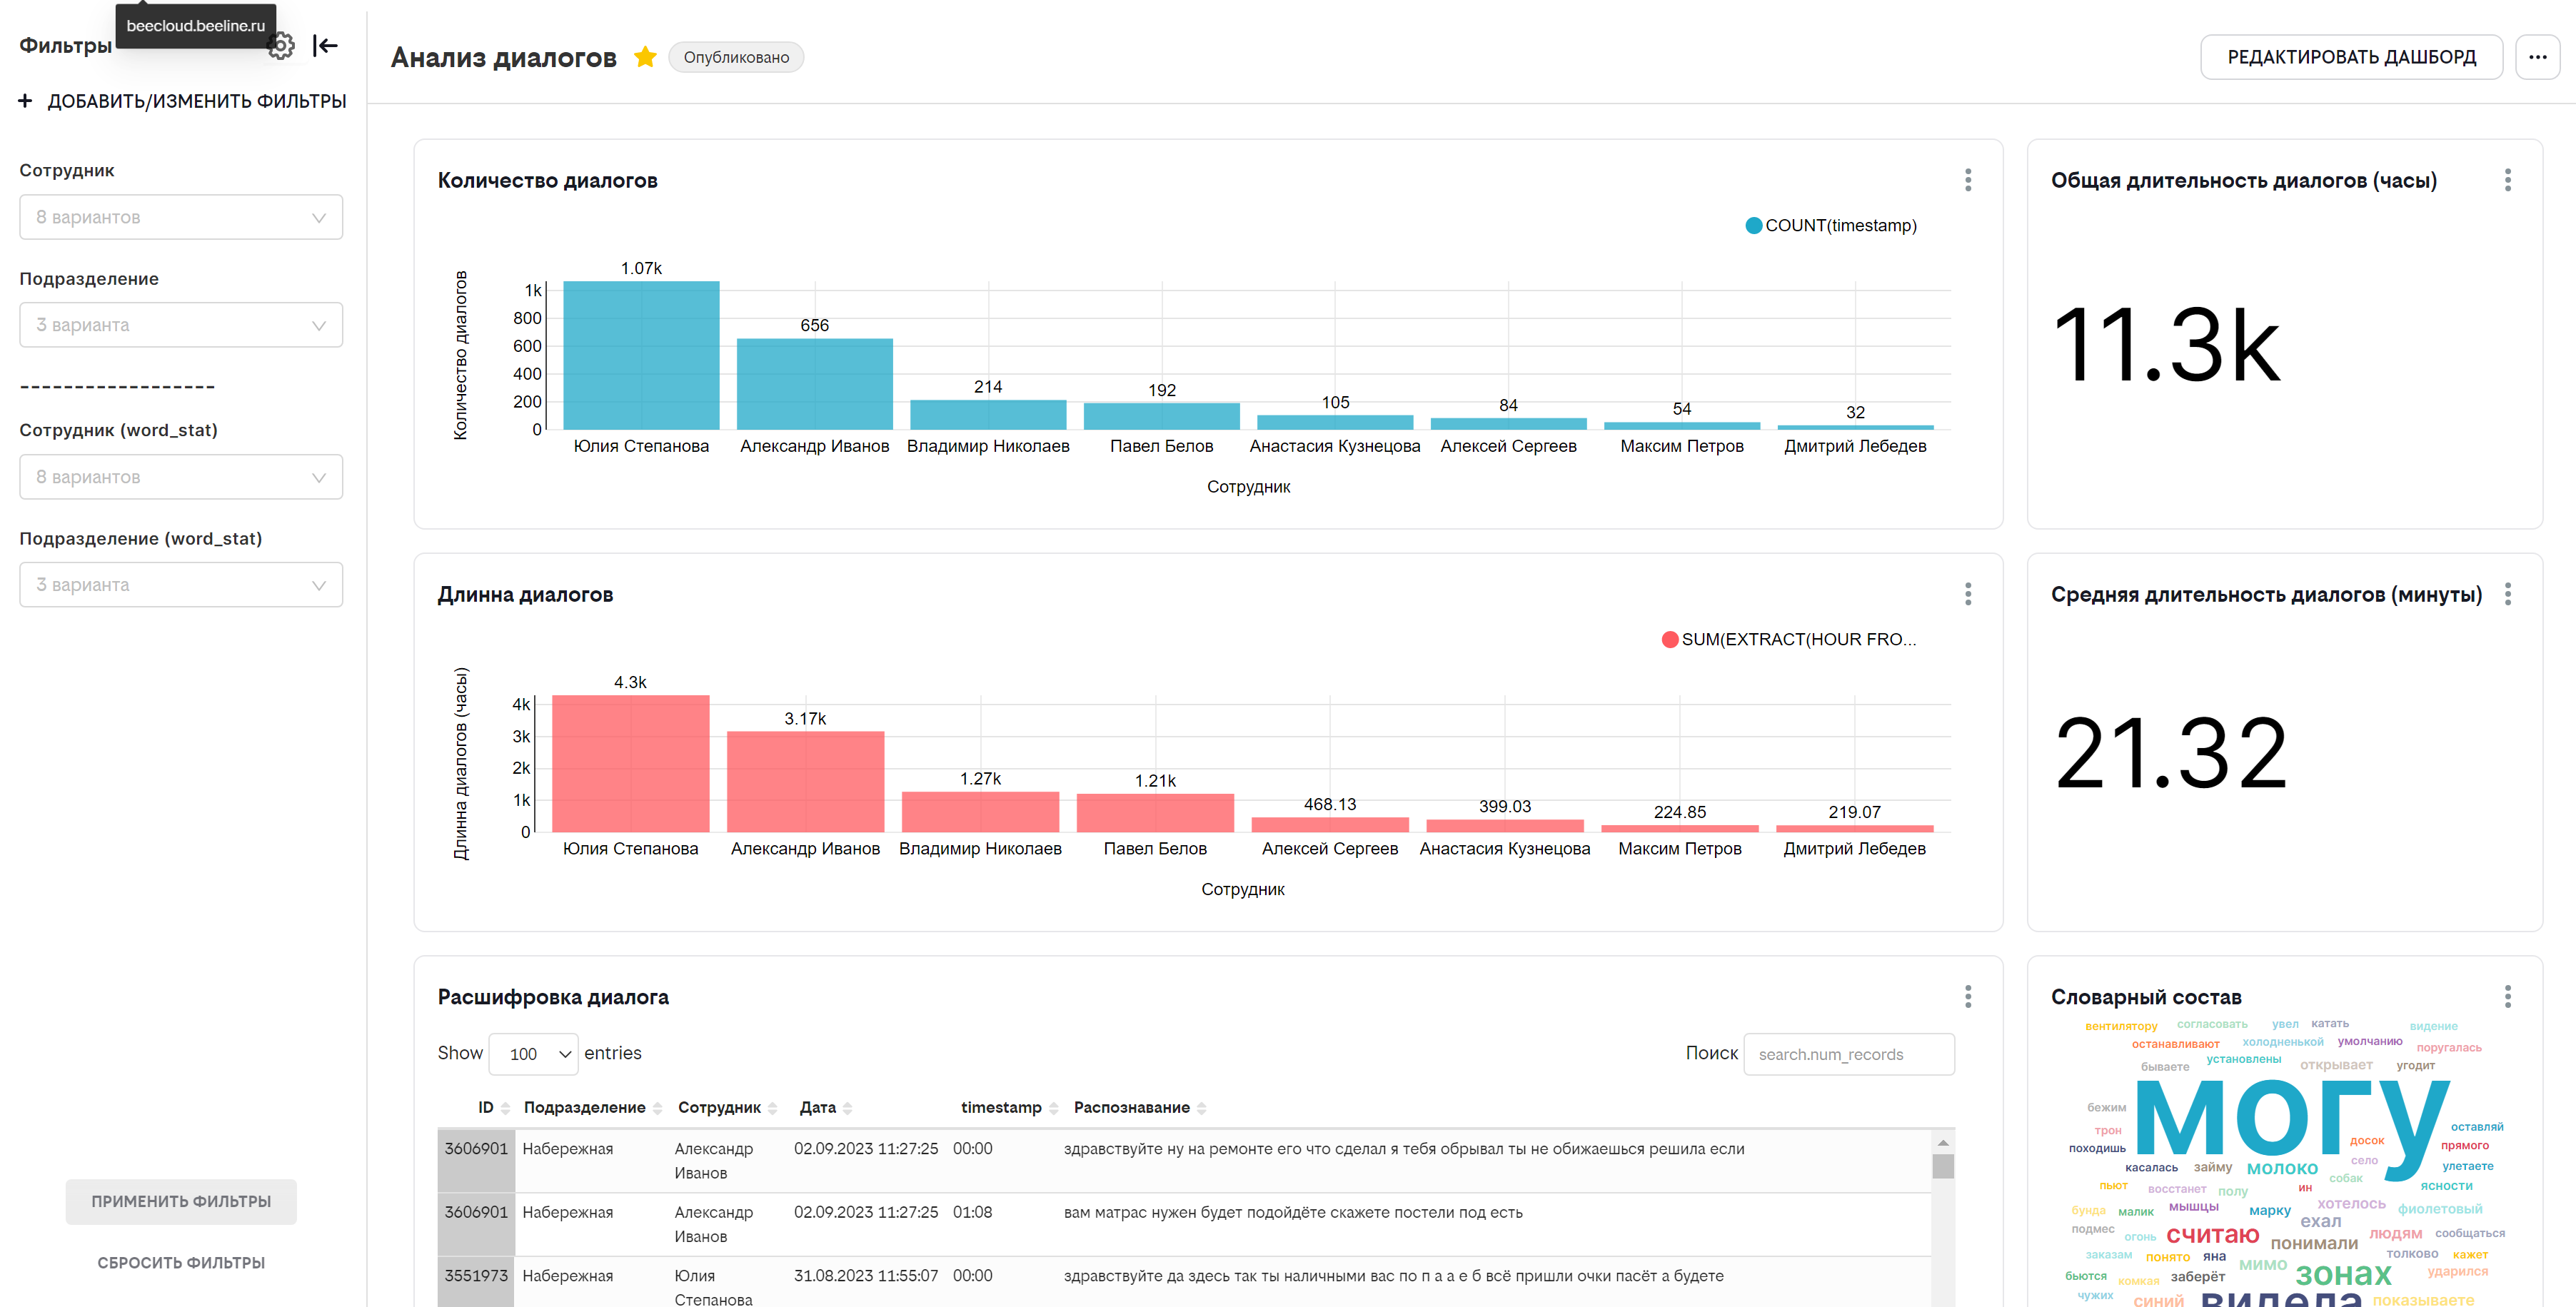Viewport: 2576px width, 1307px height.
Task: Click the table scrollbar up arrow
Action: pyautogui.click(x=1943, y=1142)
